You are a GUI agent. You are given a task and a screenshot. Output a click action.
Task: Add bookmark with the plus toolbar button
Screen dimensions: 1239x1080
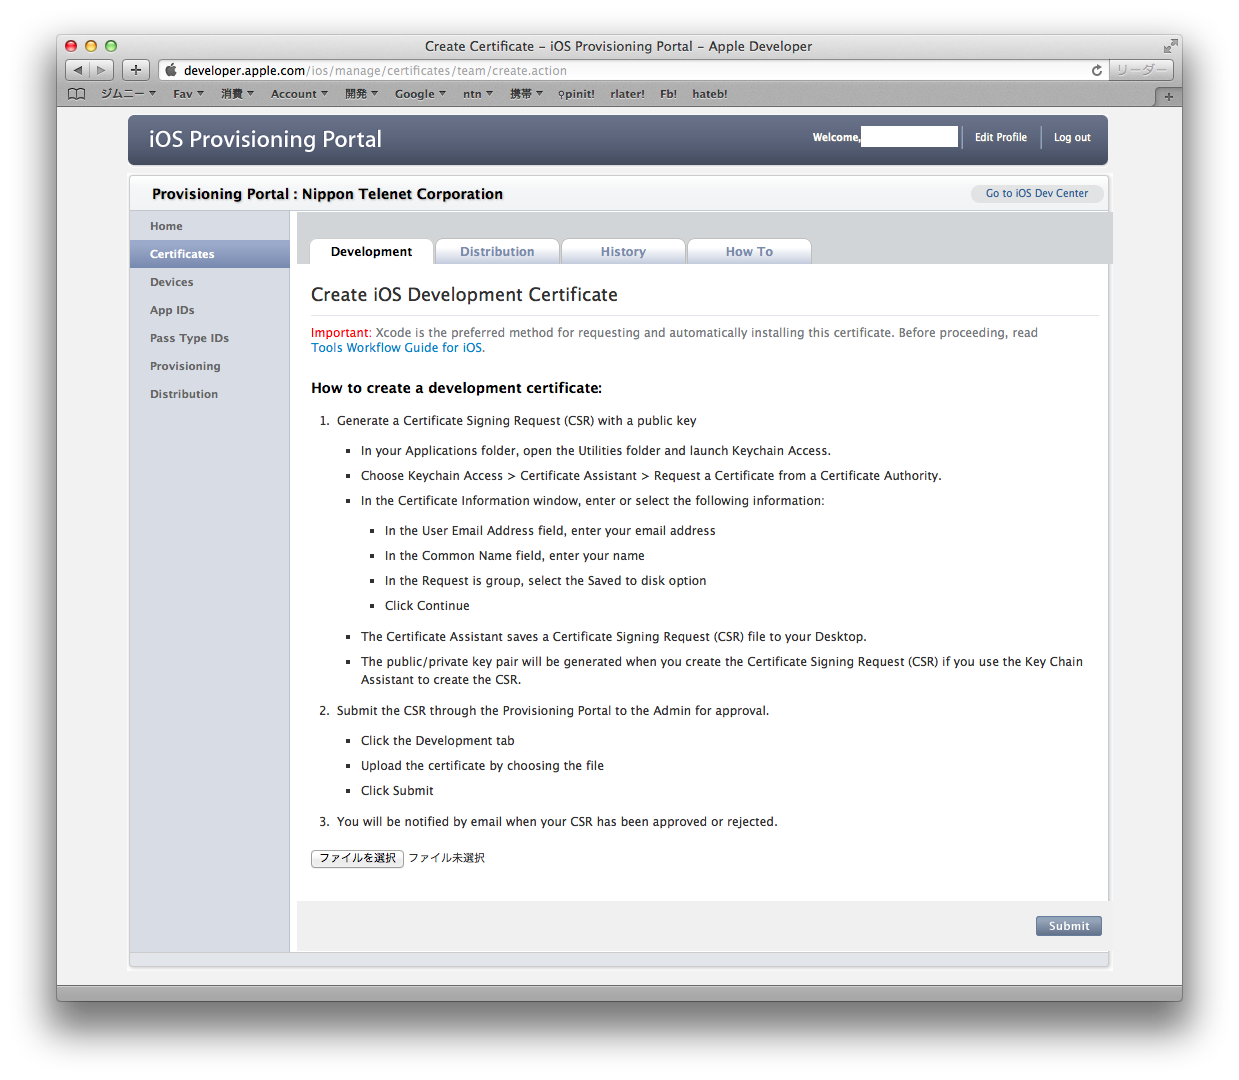click(136, 70)
